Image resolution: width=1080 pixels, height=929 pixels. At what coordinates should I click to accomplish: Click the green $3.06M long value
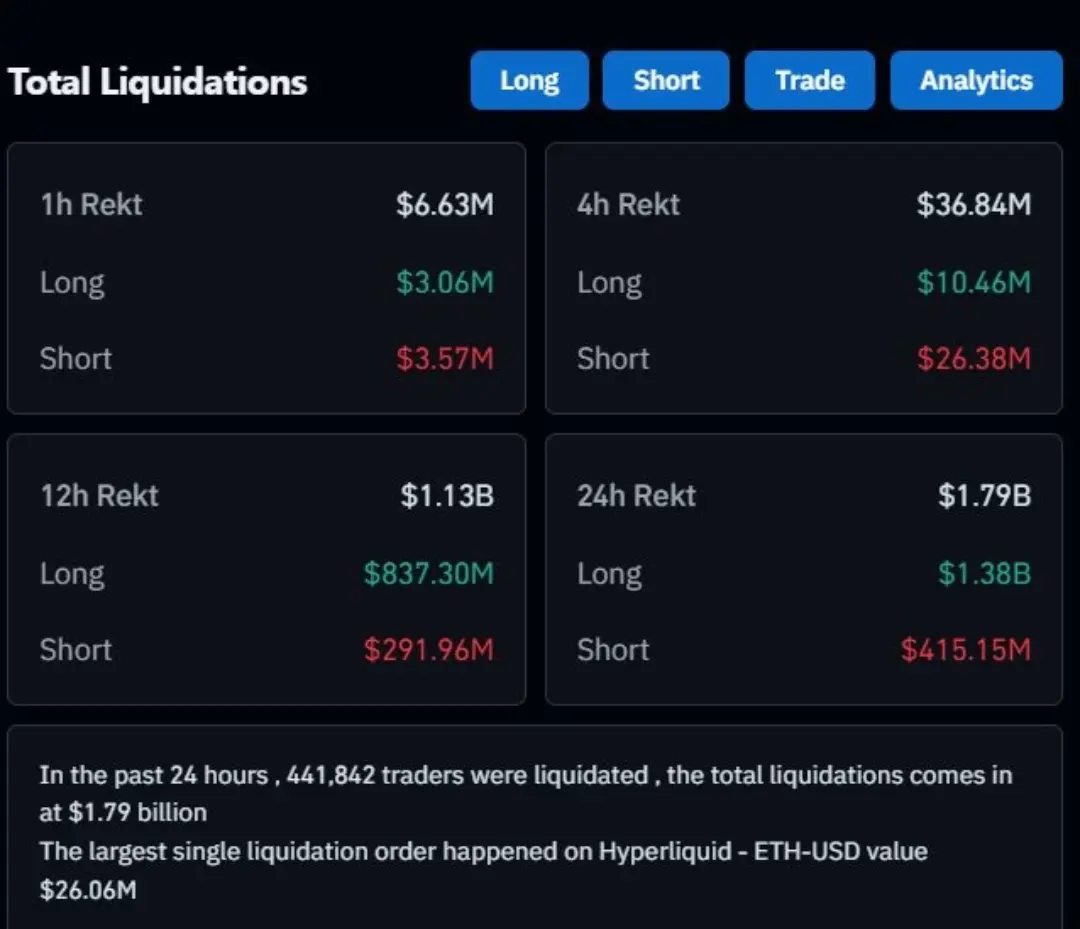(x=445, y=282)
